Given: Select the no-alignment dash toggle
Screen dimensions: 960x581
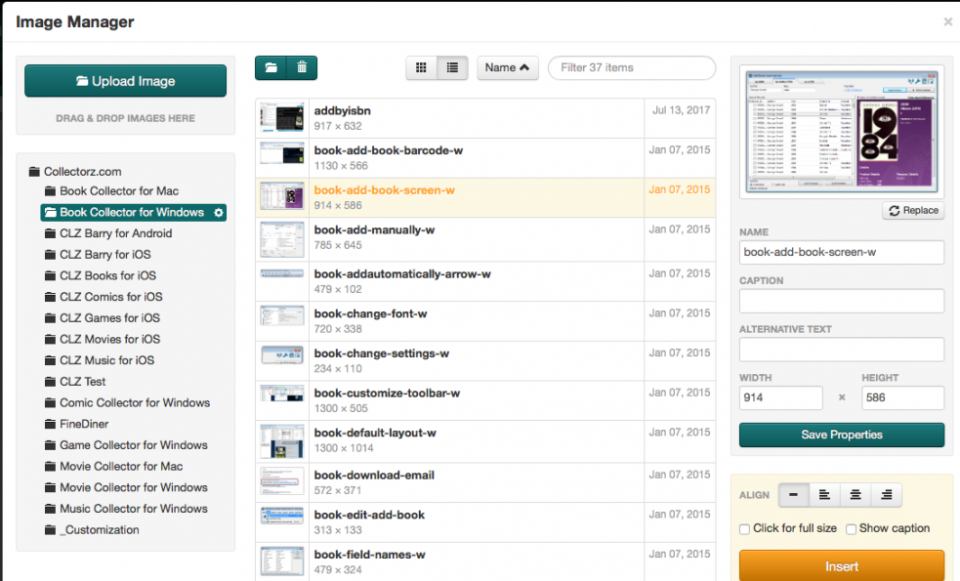Looking at the screenshot, I should (794, 494).
